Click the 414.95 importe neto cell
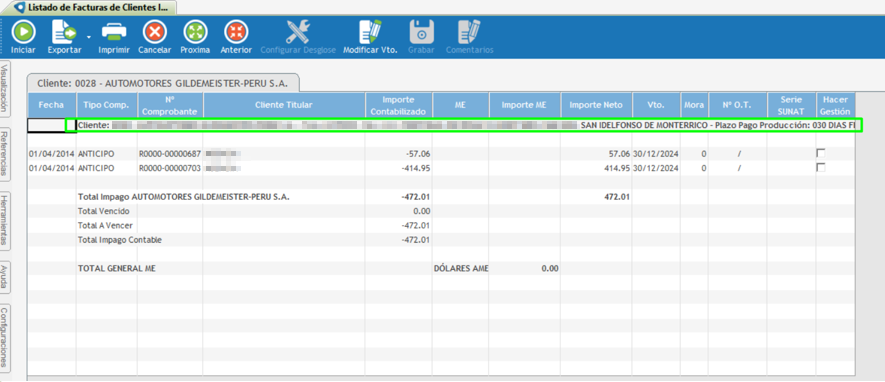885x382 pixels. click(x=596, y=168)
